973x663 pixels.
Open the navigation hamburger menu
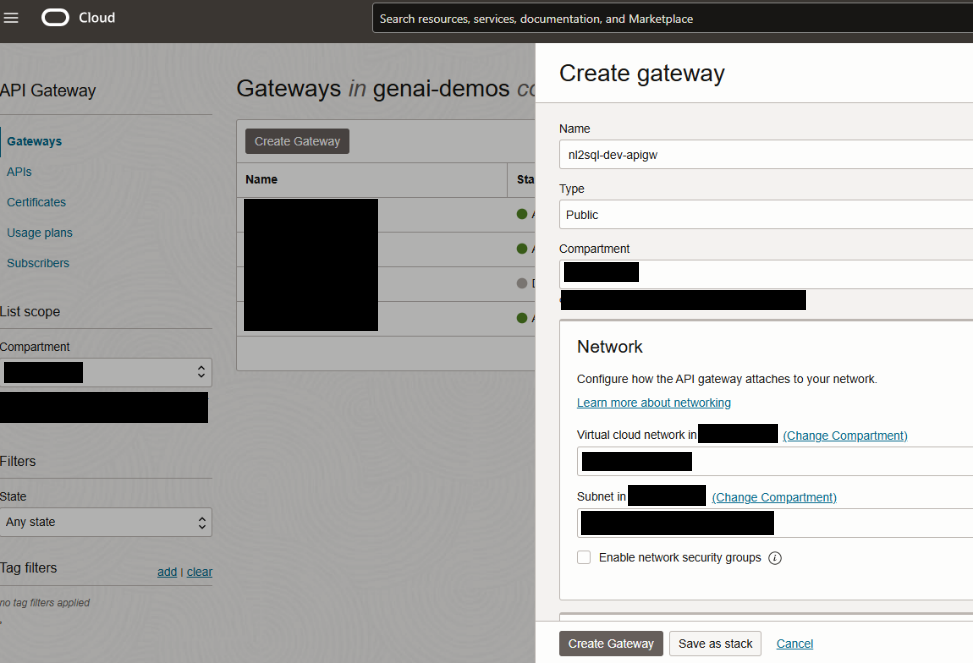[12, 17]
